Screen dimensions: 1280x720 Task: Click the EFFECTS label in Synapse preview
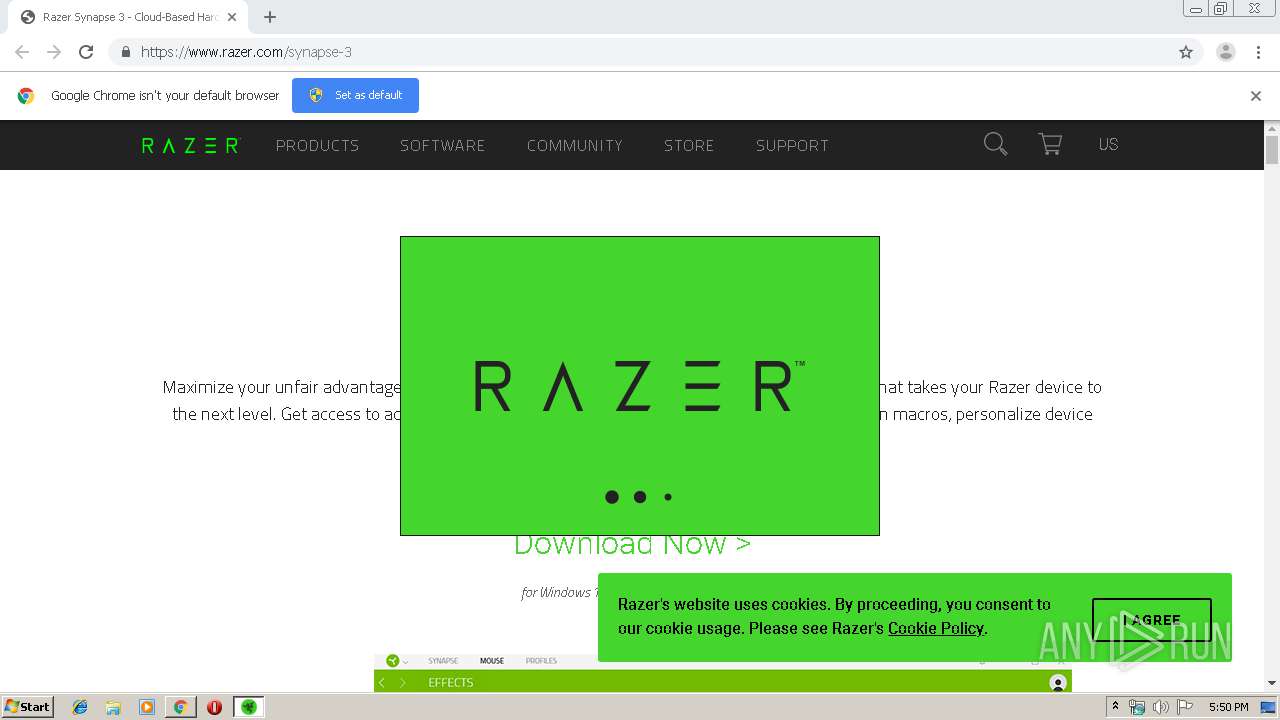coord(450,682)
